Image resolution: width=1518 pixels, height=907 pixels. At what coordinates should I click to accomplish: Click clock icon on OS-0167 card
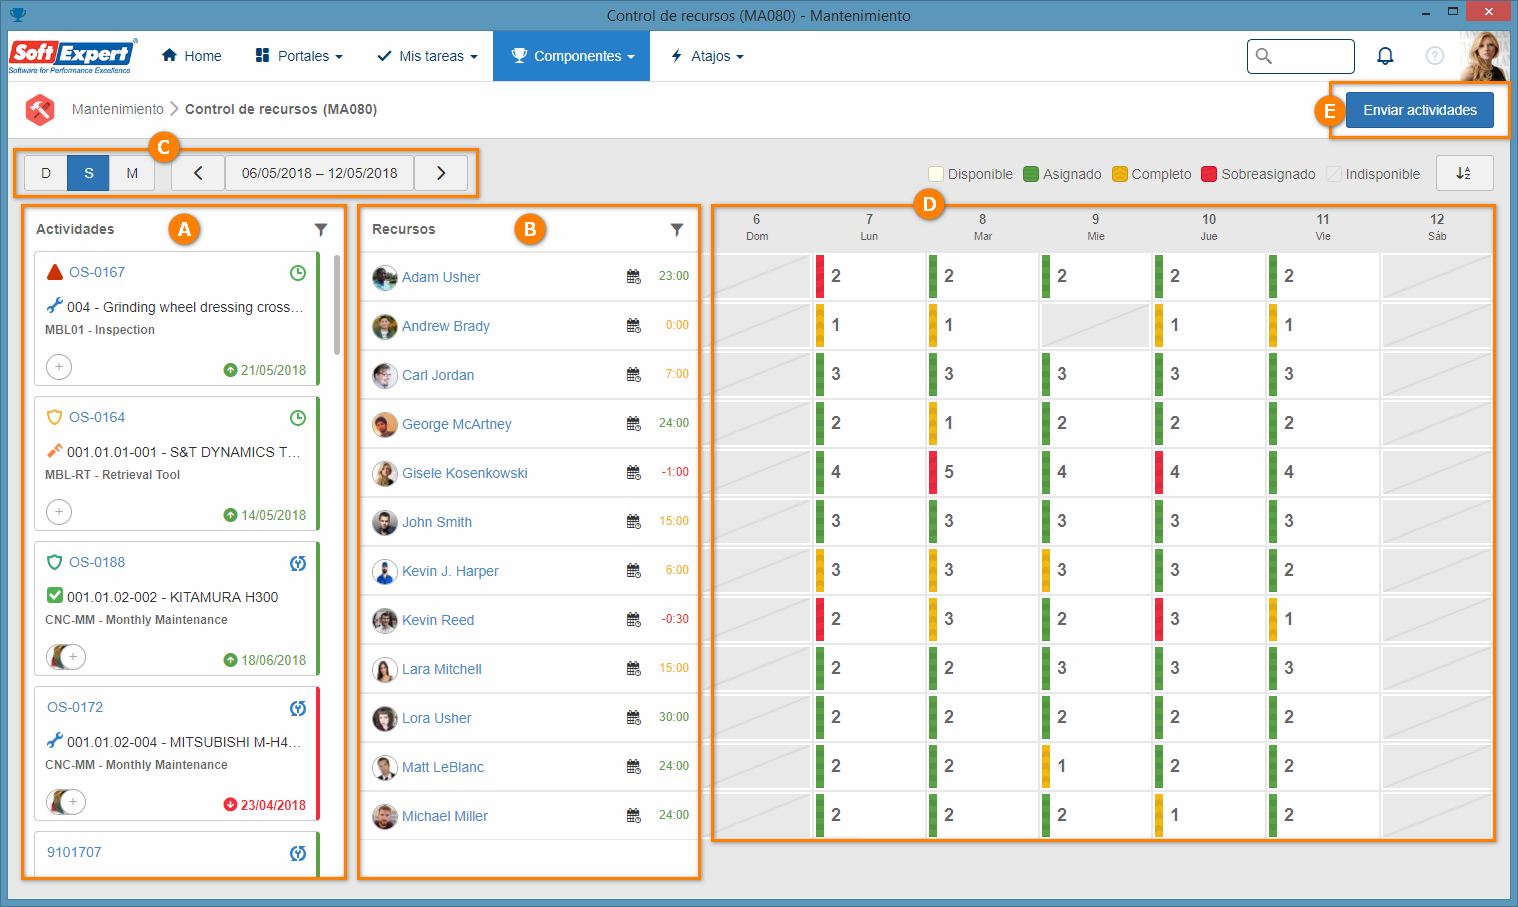click(297, 273)
